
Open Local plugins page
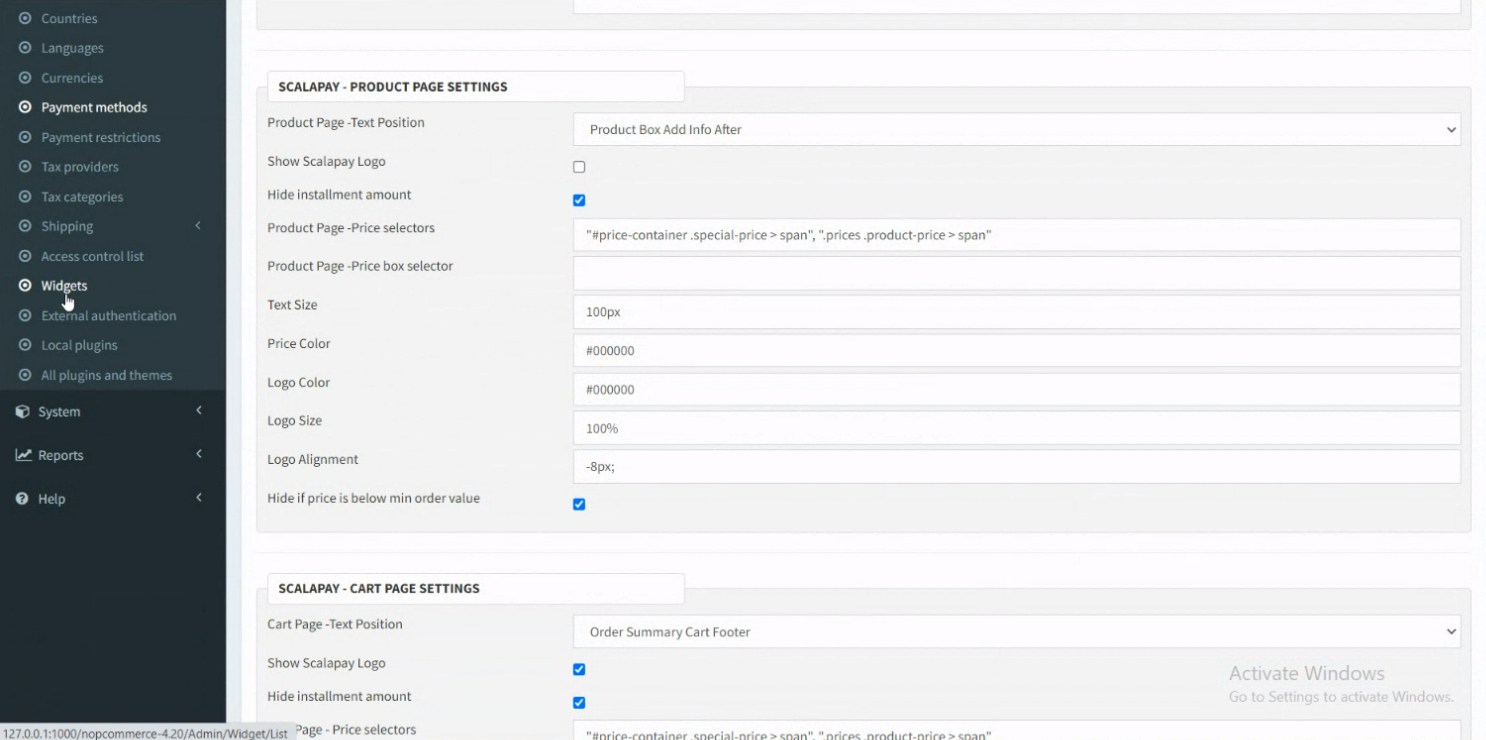coord(79,345)
